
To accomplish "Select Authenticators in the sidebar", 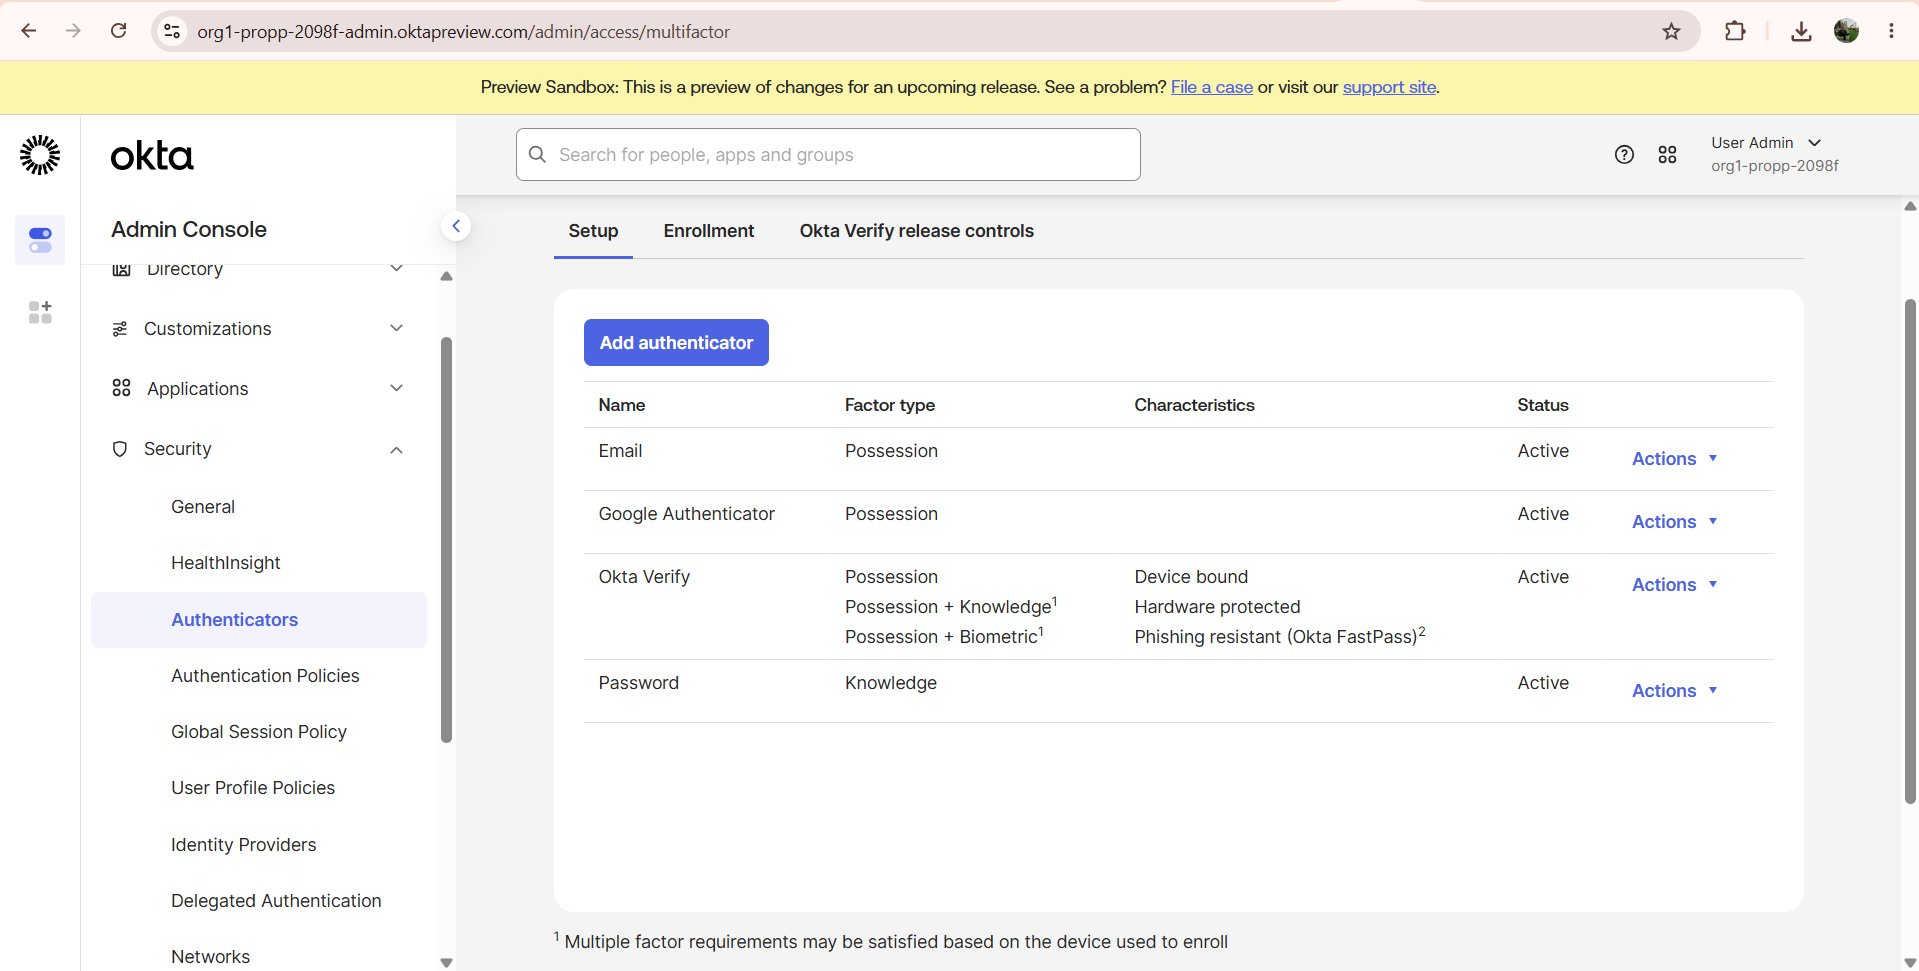I will point(259,620).
